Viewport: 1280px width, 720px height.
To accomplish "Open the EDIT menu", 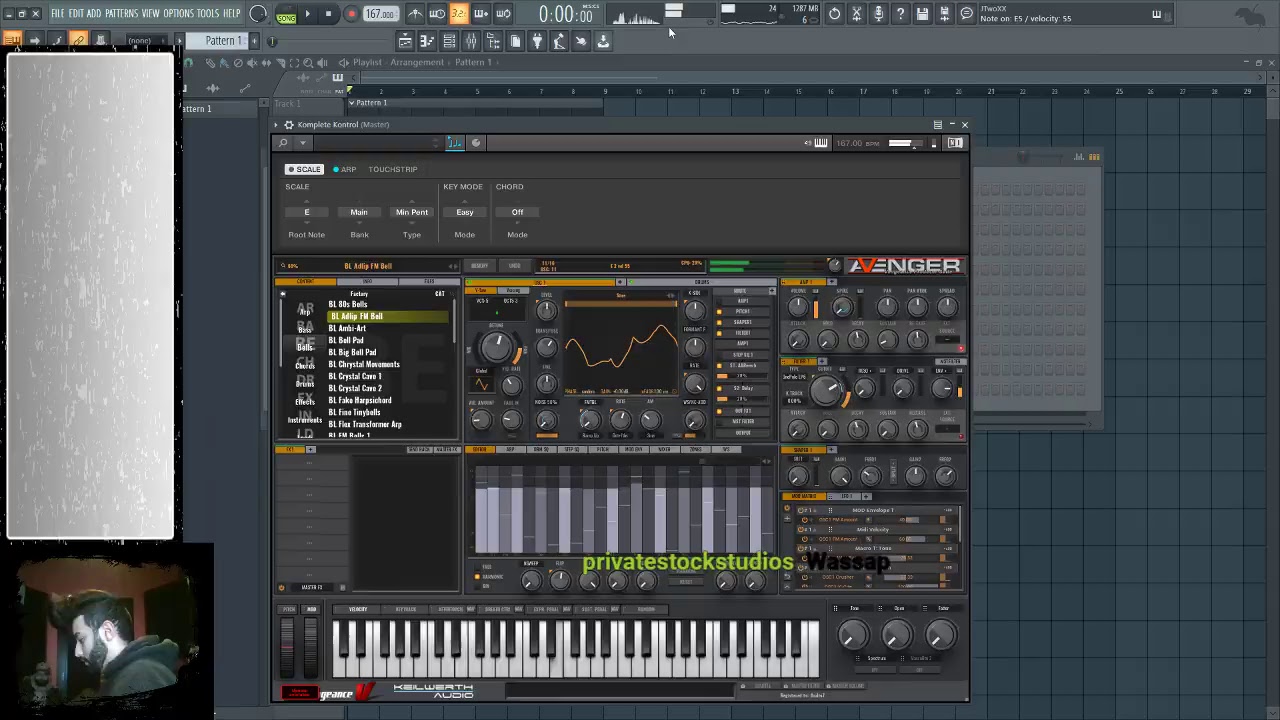I will click(76, 13).
